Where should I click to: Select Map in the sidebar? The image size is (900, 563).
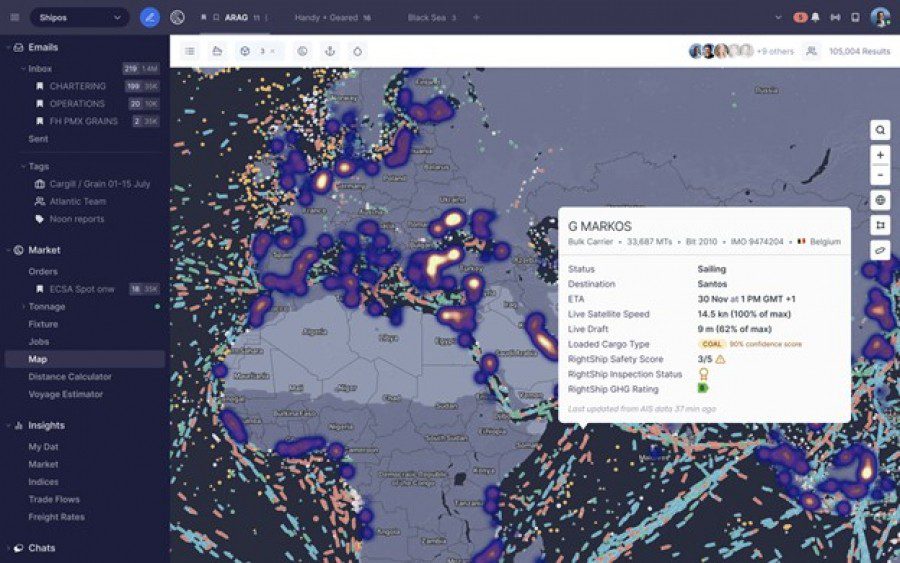point(84,359)
